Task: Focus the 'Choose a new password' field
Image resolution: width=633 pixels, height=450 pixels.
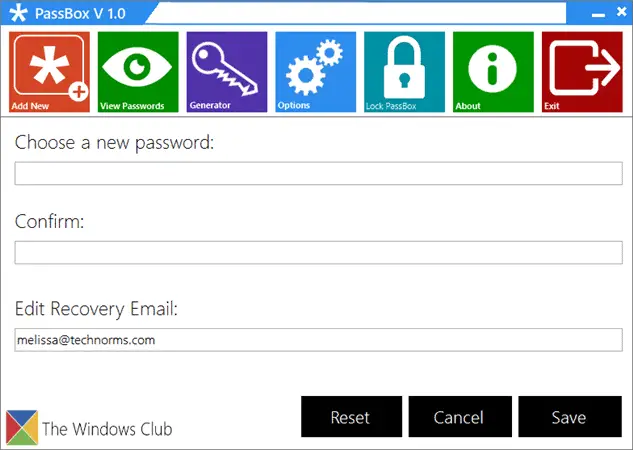Action: coord(319,174)
